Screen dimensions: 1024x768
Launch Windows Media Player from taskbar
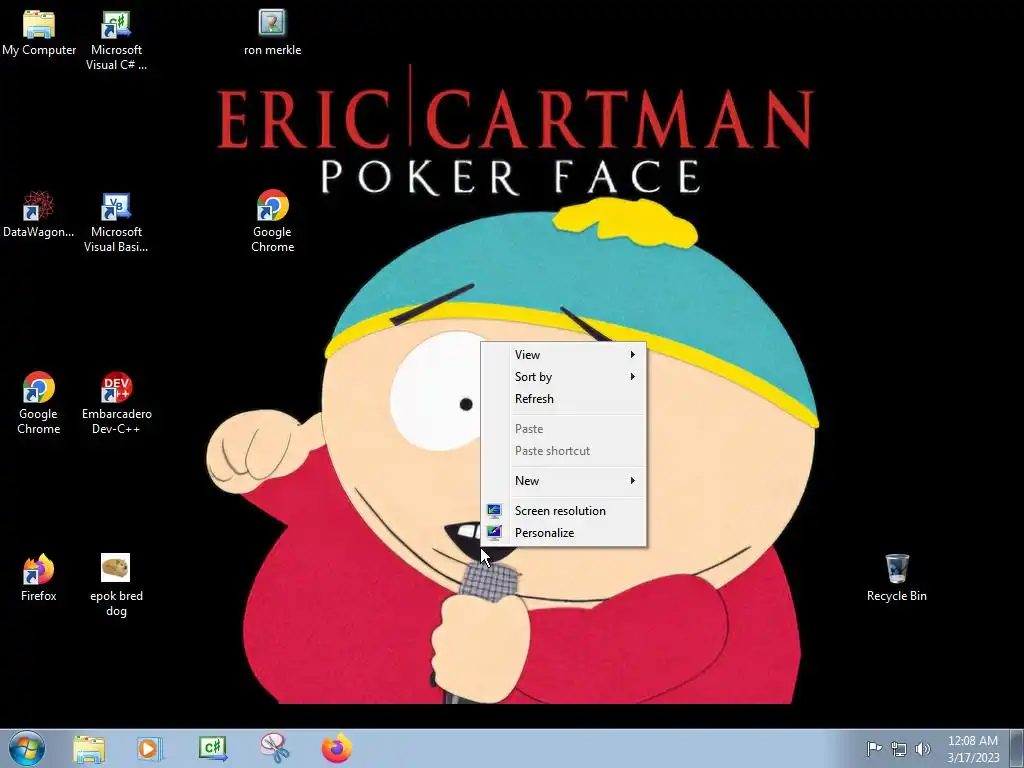(x=150, y=748)
